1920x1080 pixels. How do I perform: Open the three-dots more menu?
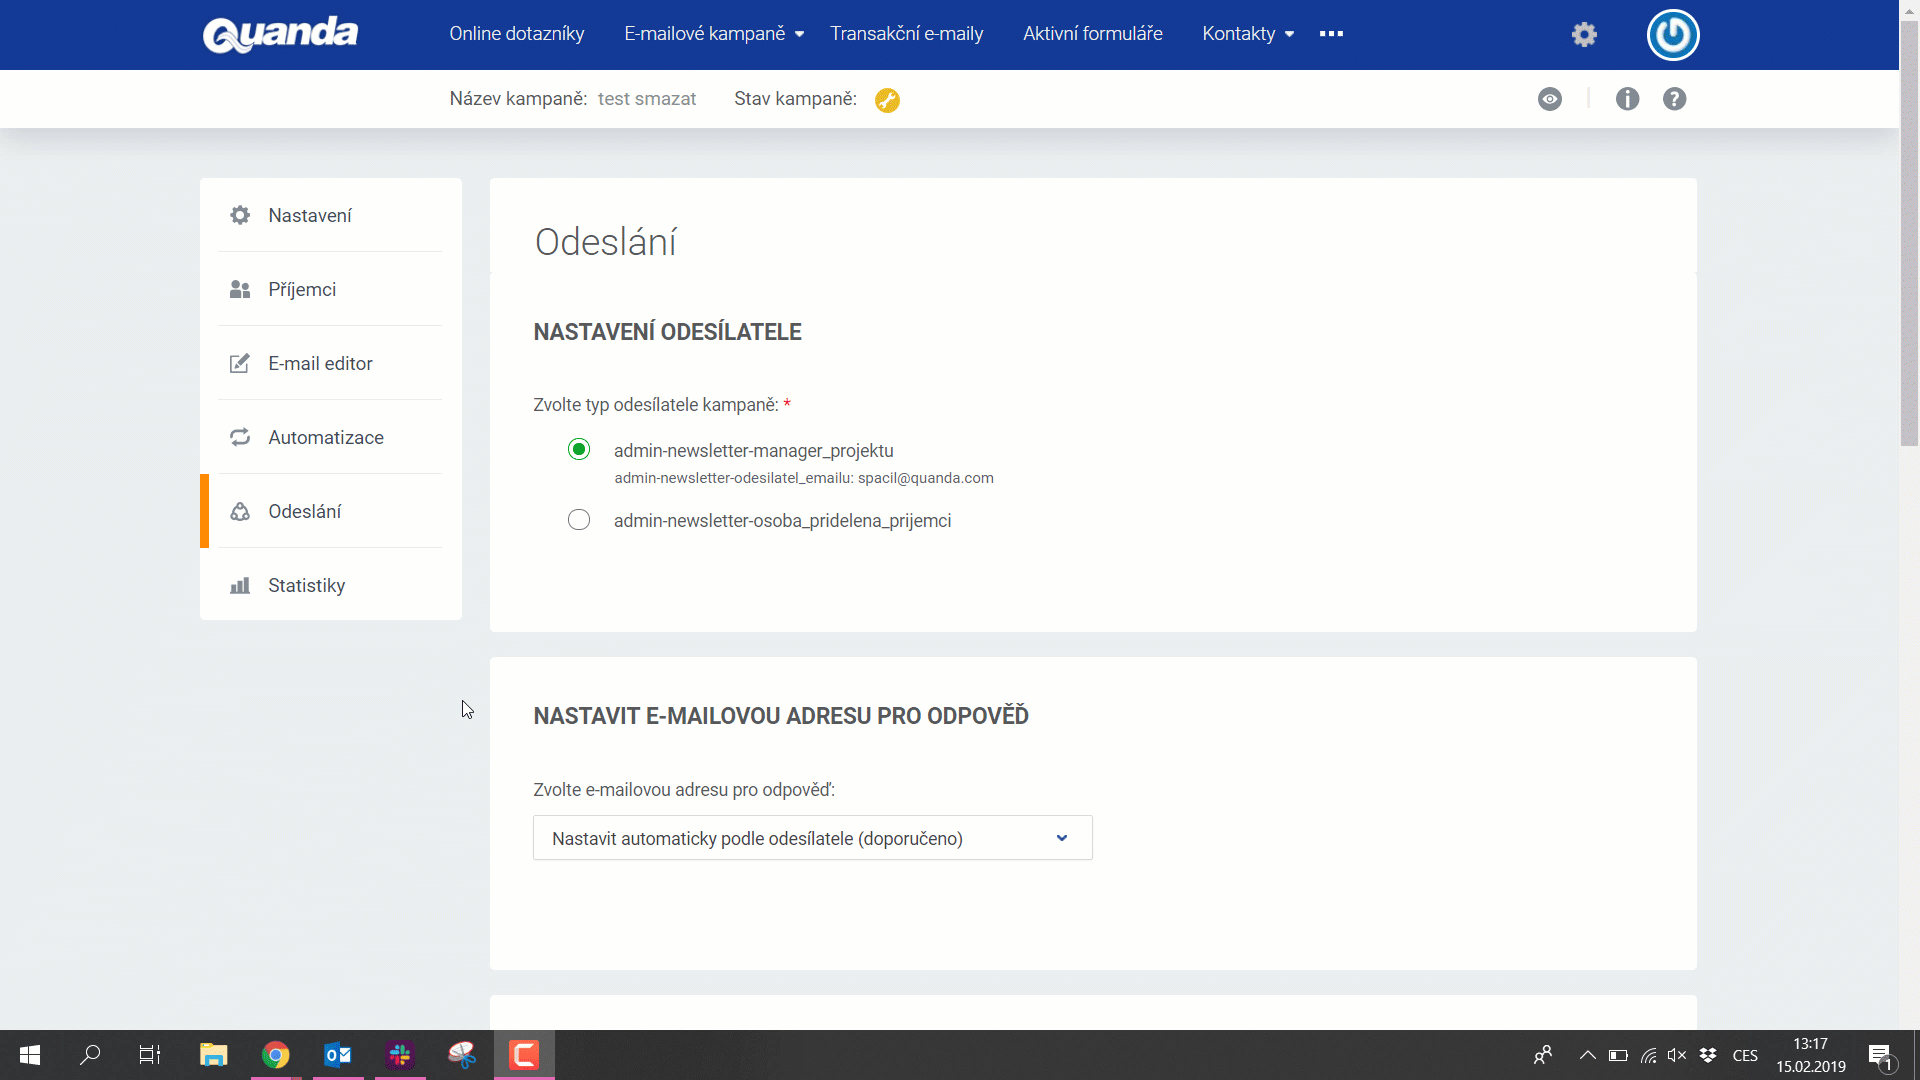tap(1331, 34)
